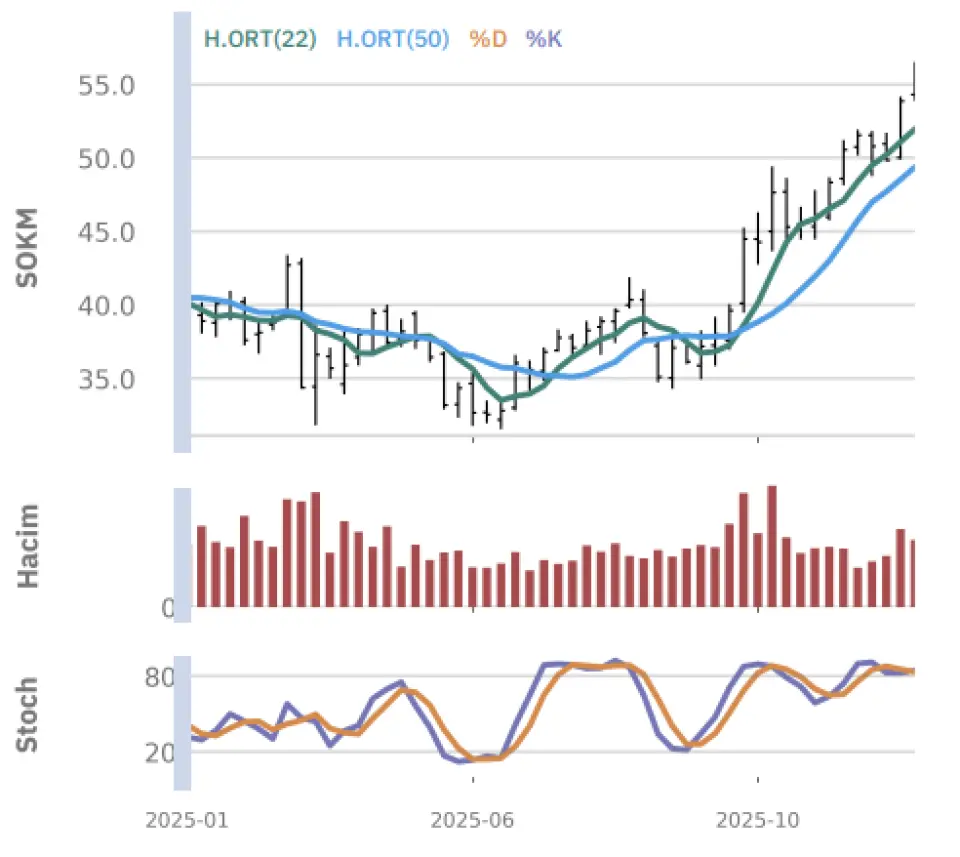Click the Stoch axis title

(x=28, y=714)
